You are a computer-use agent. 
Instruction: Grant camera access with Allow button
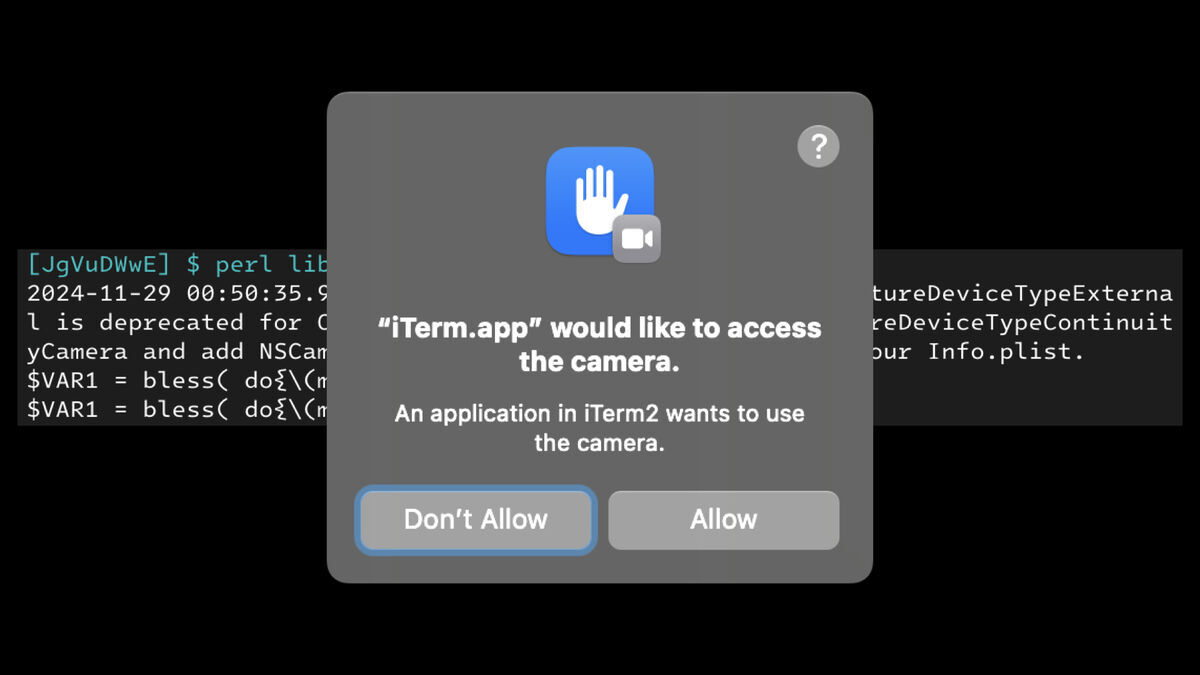724,519
